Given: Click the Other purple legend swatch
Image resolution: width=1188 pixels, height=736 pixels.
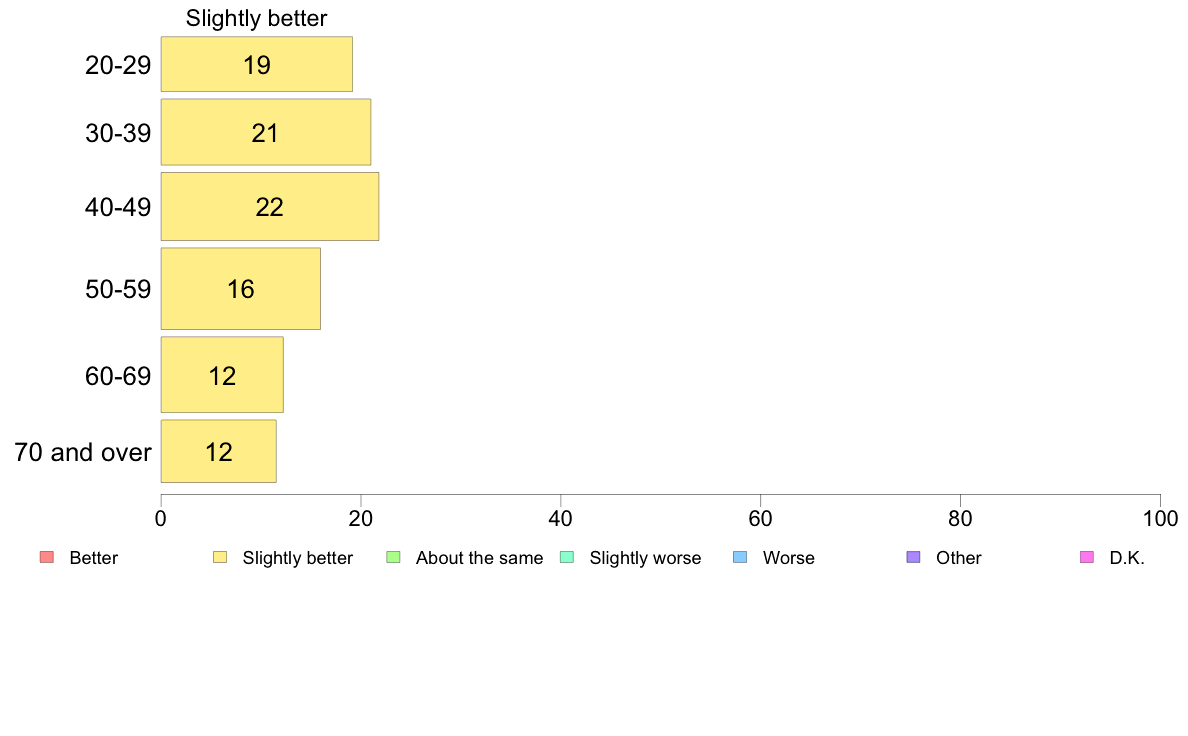Looking at the screenshot, I should tap(914, 557).
